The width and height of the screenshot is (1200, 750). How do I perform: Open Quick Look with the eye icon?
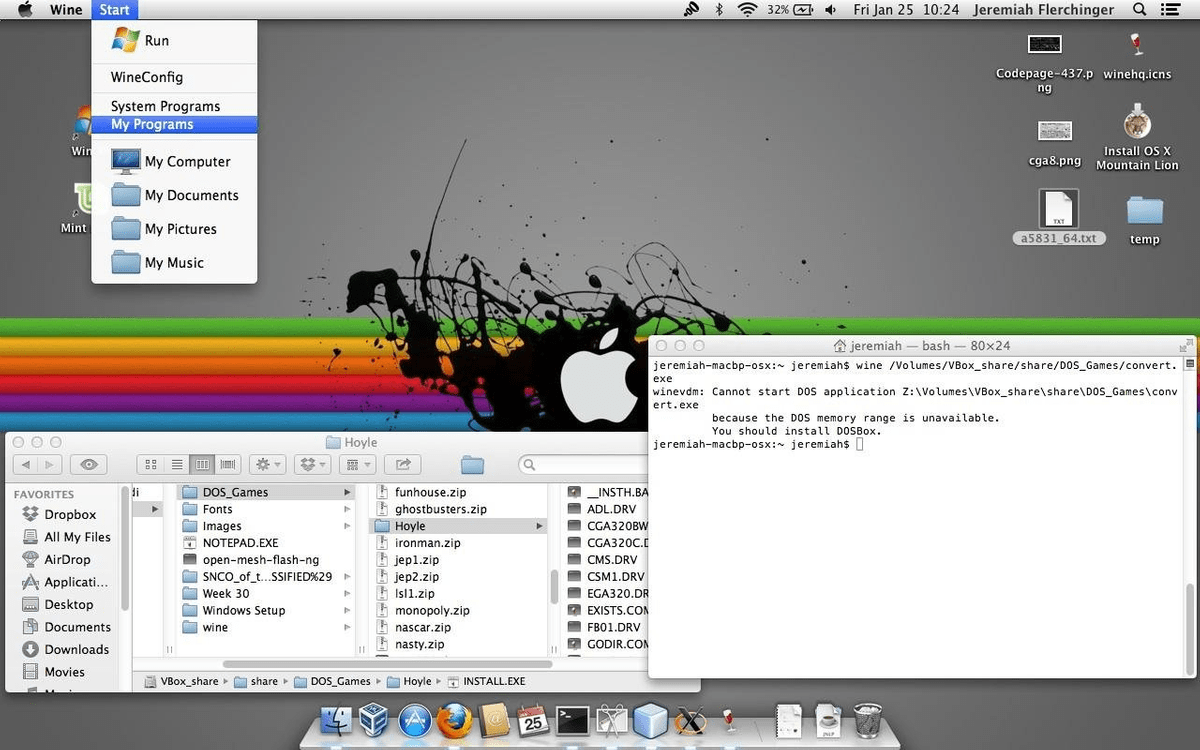pyautogui.click(x=88, y=464)
